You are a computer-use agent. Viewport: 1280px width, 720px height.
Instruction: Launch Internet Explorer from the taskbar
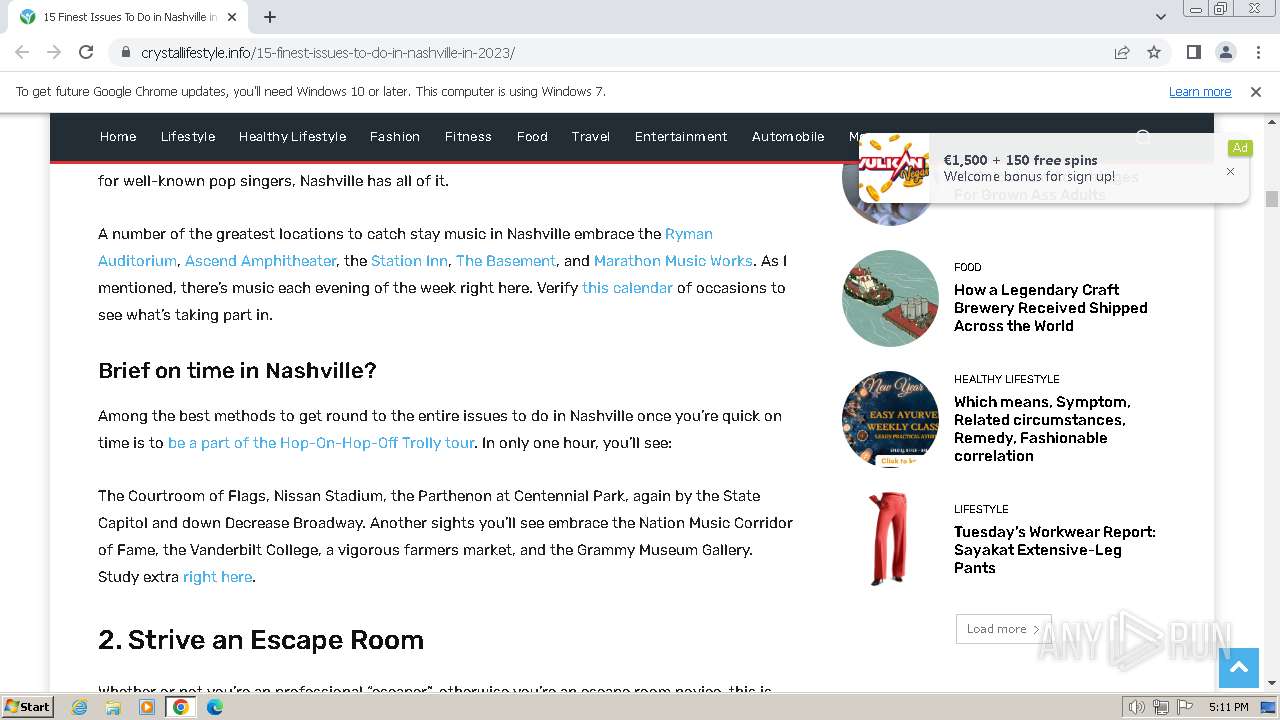(79, 707)
